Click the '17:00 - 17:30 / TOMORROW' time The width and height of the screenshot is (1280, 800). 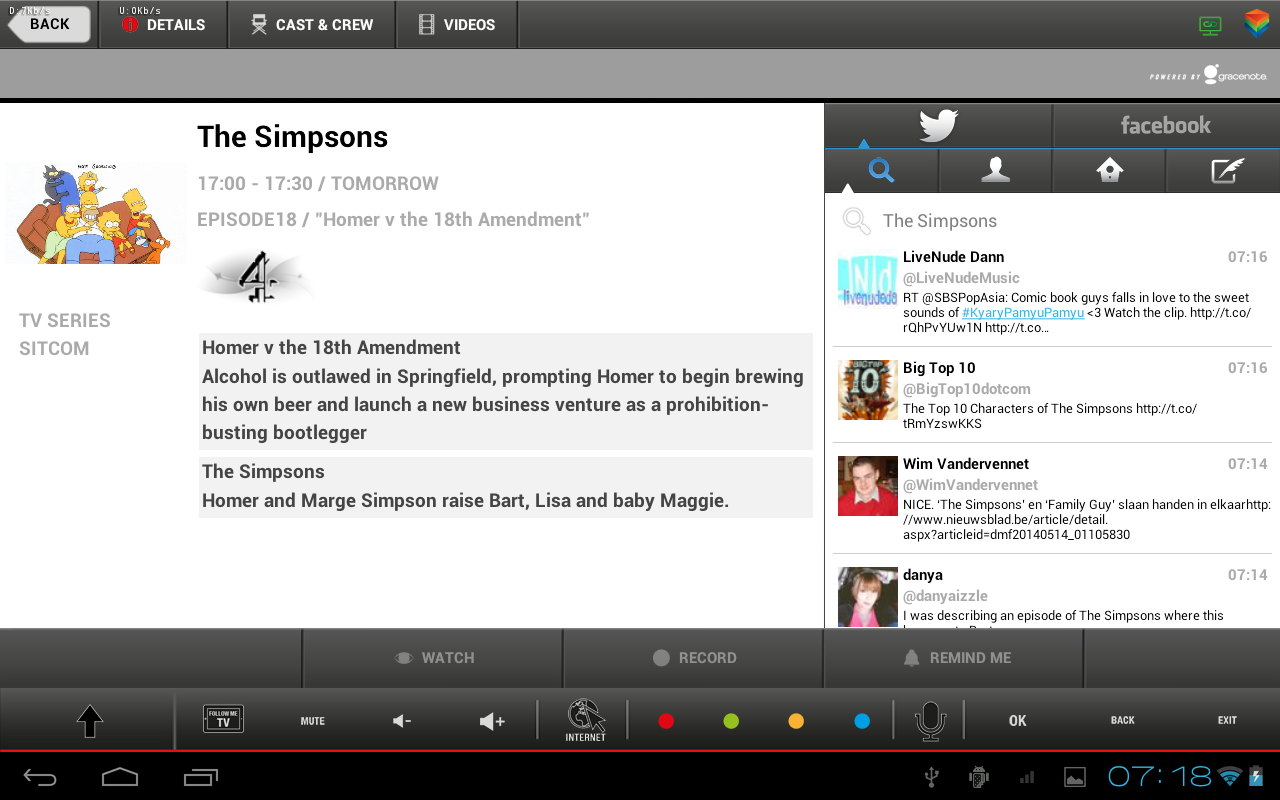click(318, 184)
